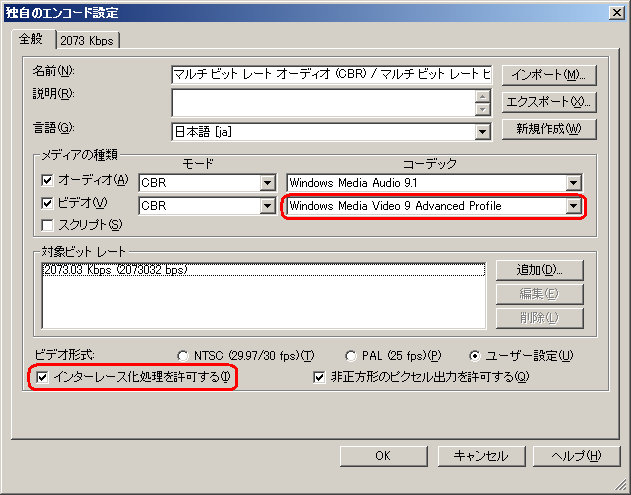
Task: Open the audio CBR mode dropdown arrow
Action: click(x=267, y=183)
